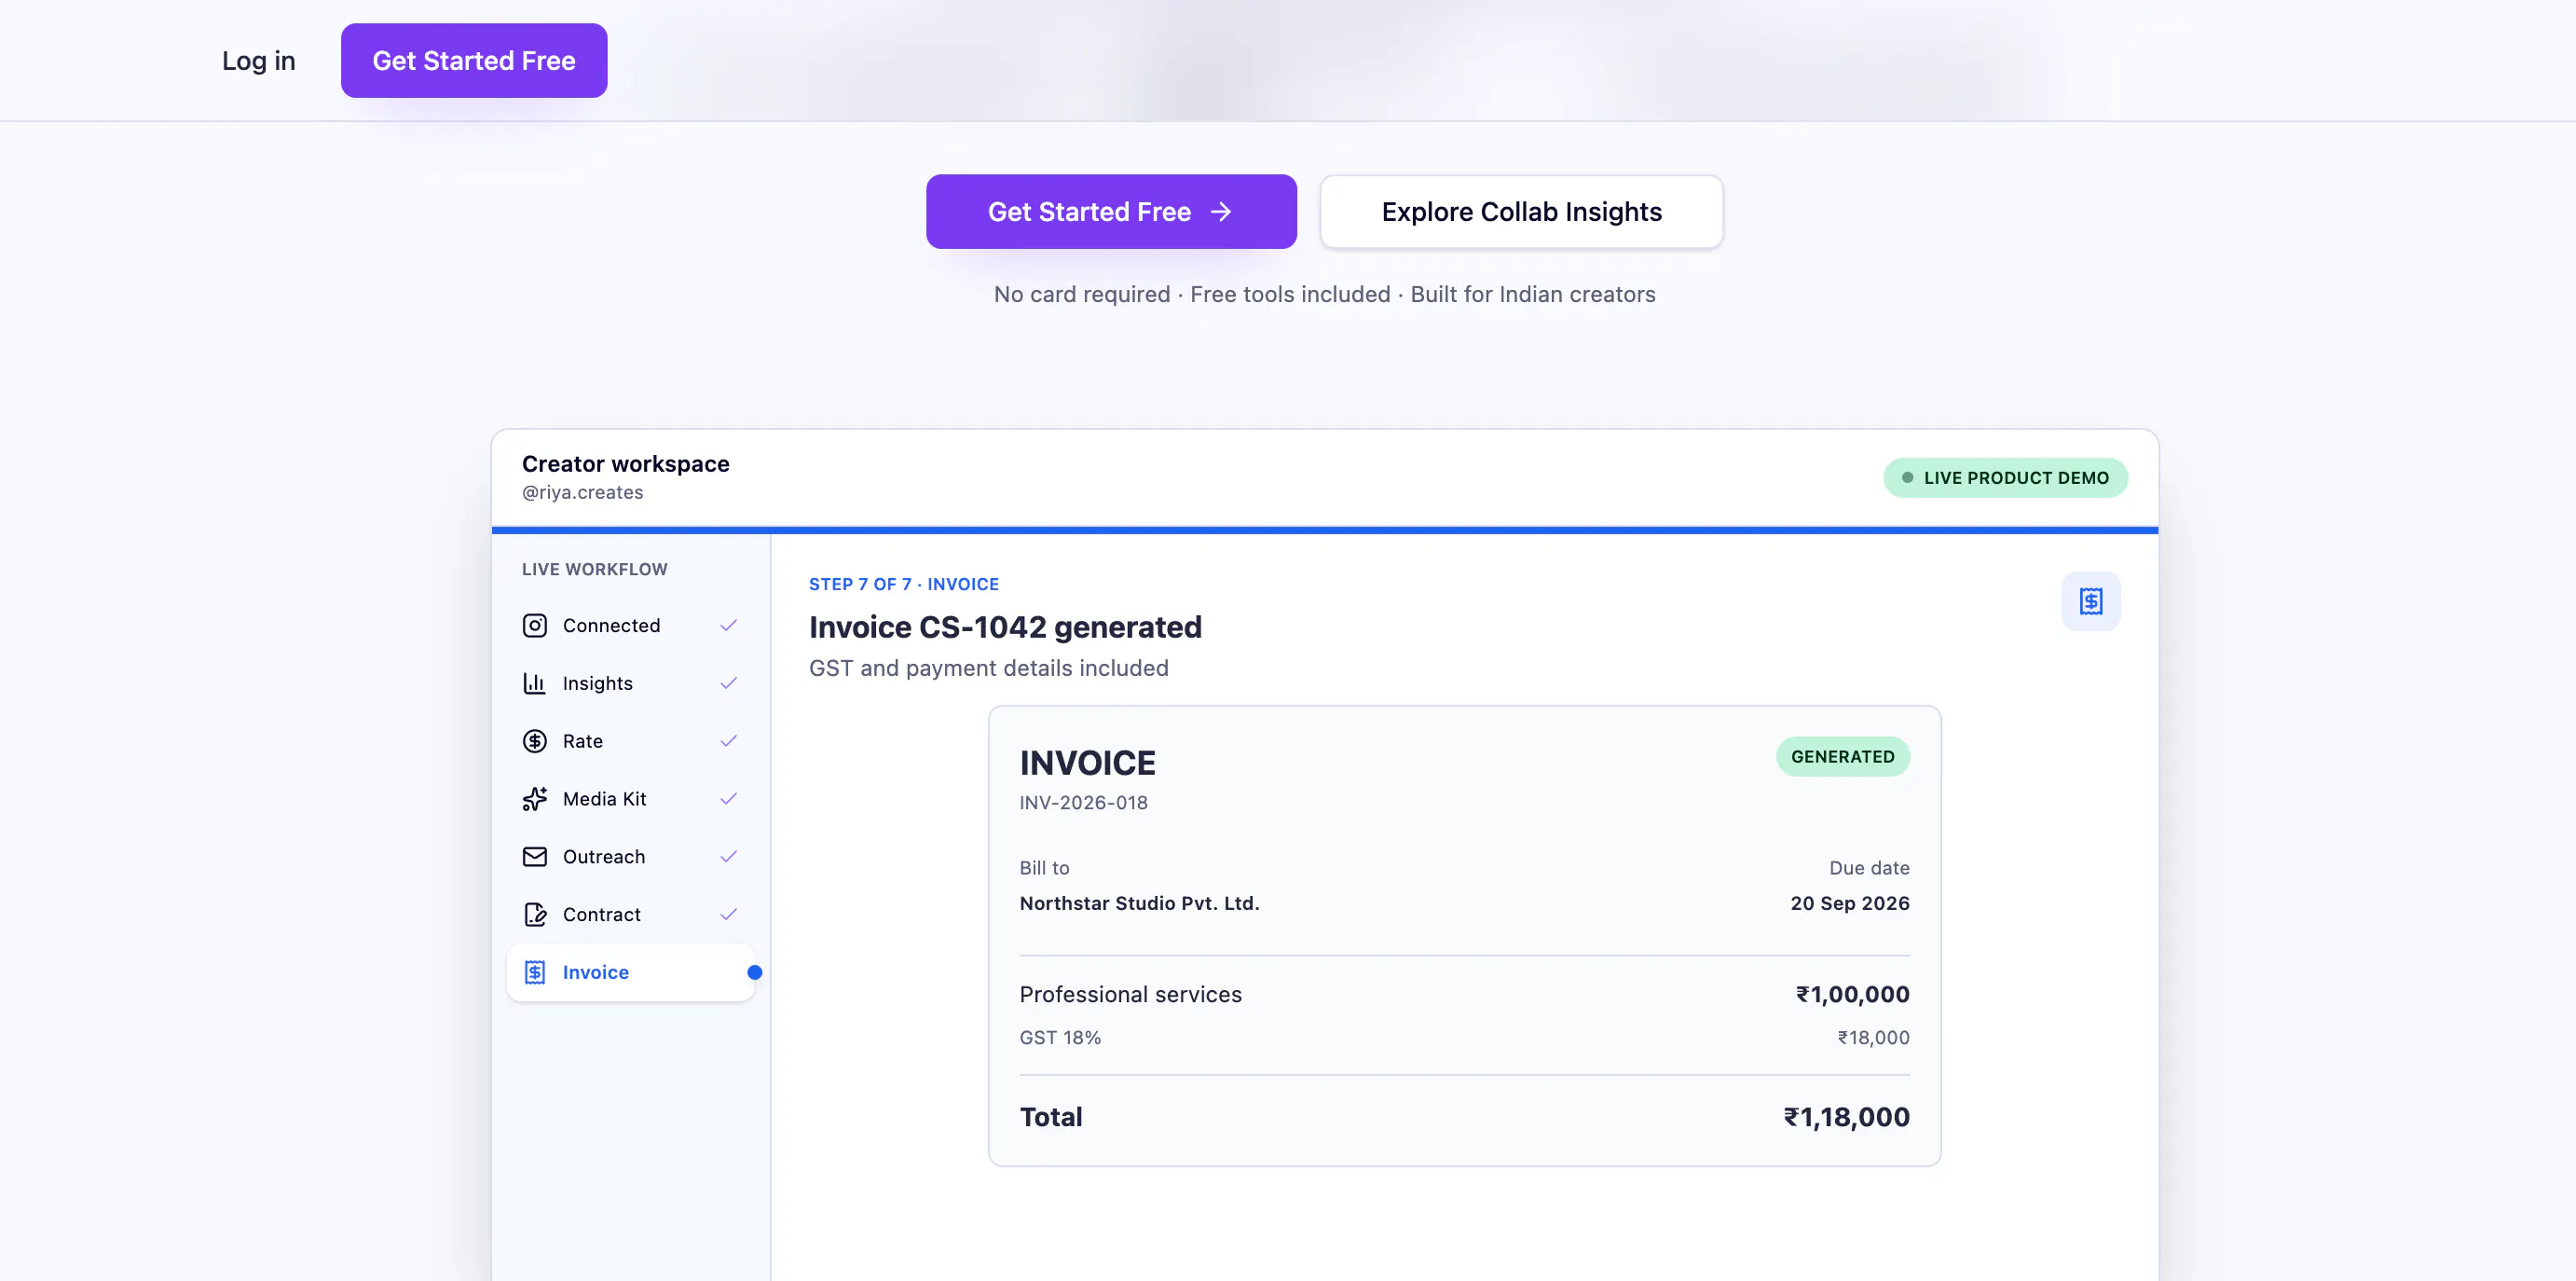Click the checkmark next to Contract
2576x1281 pixels.
coord(729,915)
